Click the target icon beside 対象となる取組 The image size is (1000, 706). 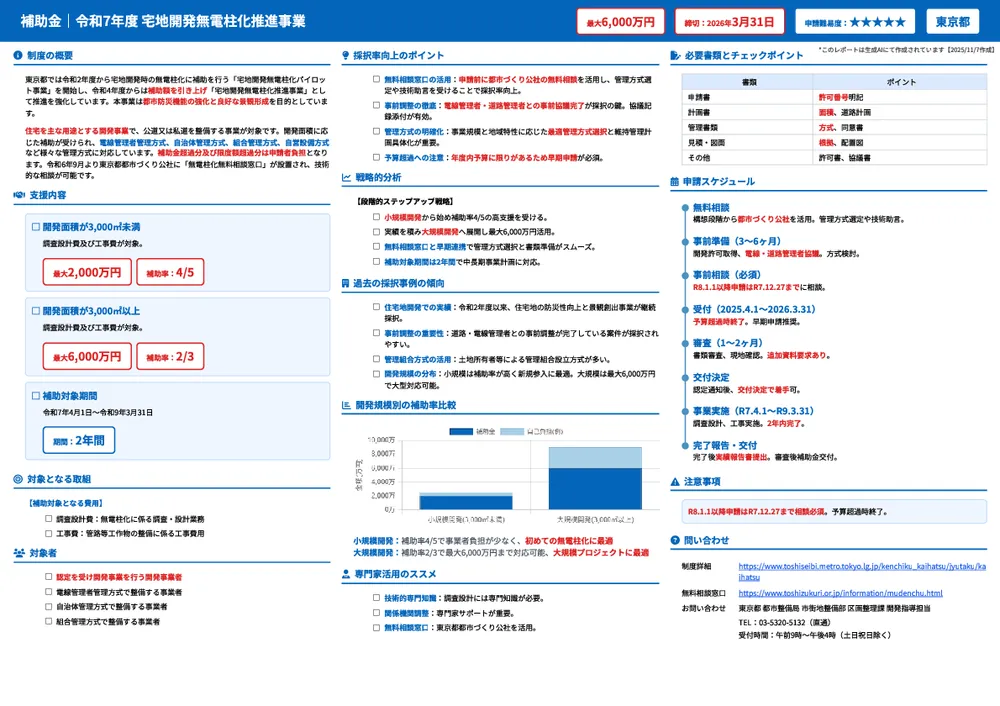(x=19, y=479)
